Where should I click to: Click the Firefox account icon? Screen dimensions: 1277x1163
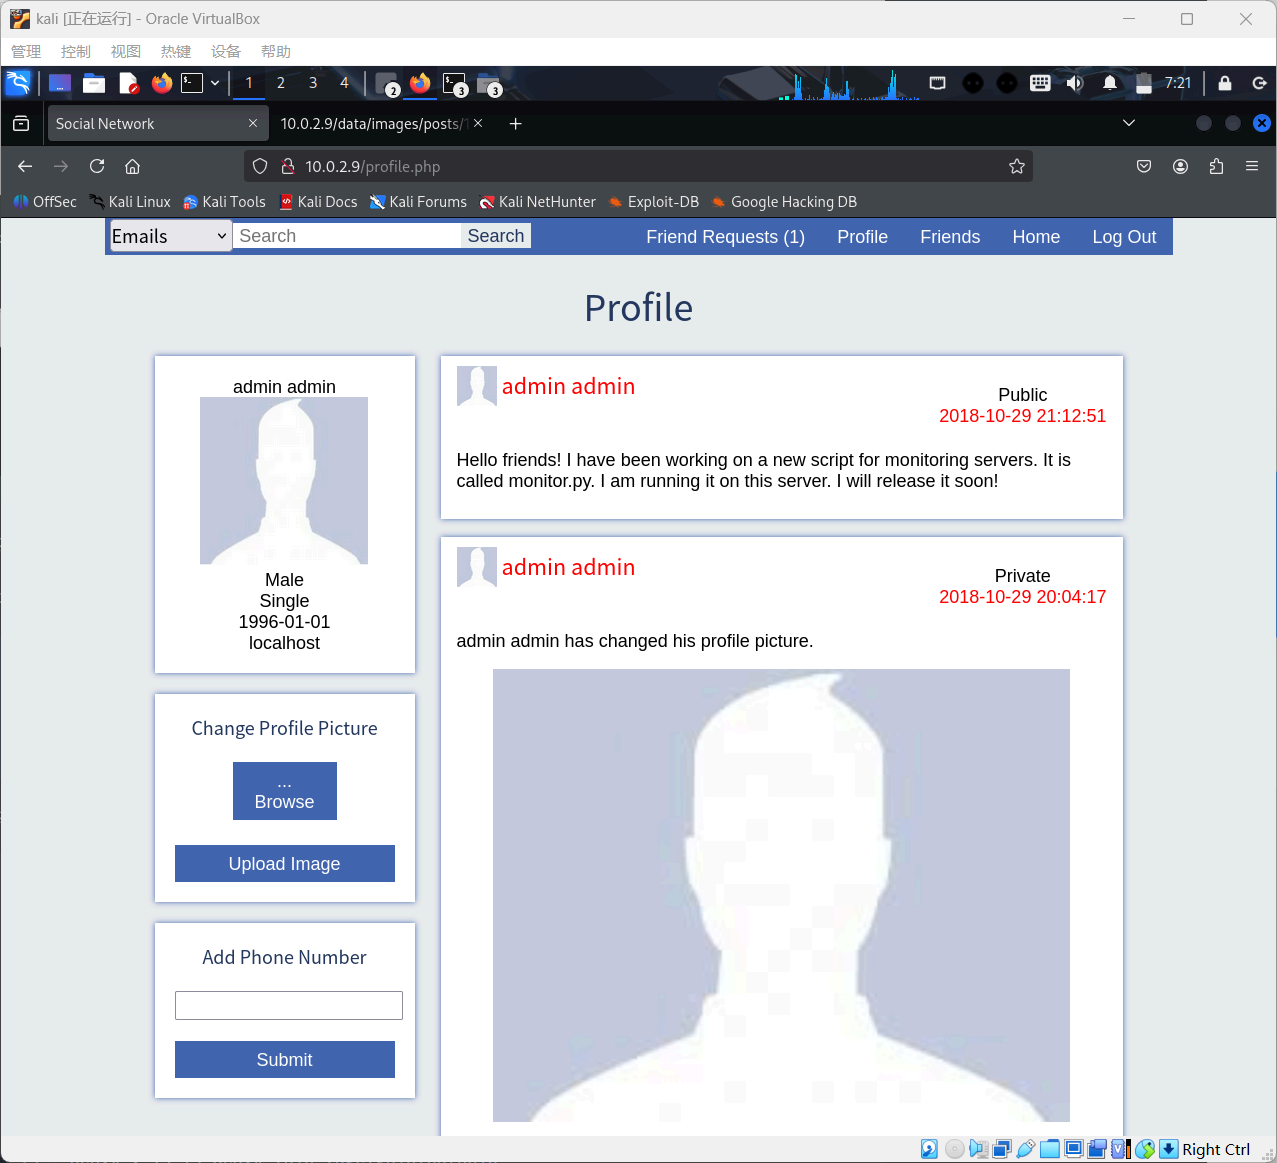1180,166
